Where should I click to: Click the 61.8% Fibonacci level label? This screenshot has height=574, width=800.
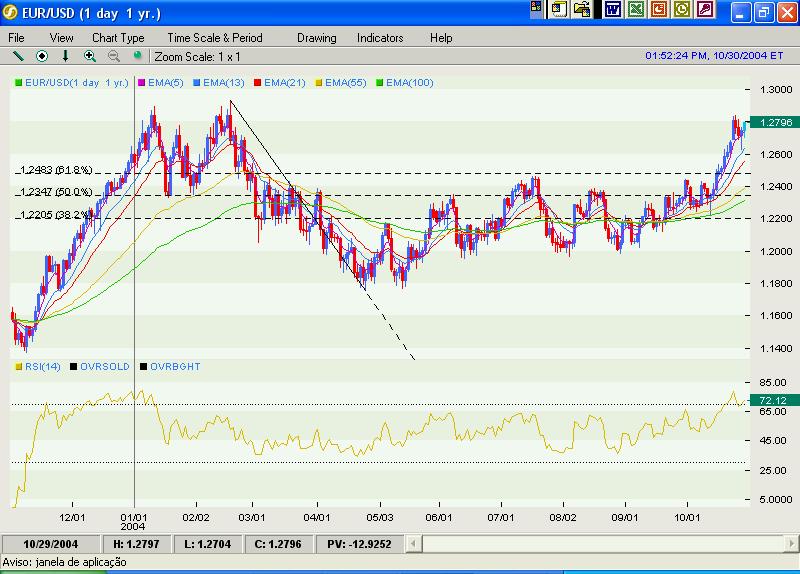pyautogui.click(x=56, y=170)
